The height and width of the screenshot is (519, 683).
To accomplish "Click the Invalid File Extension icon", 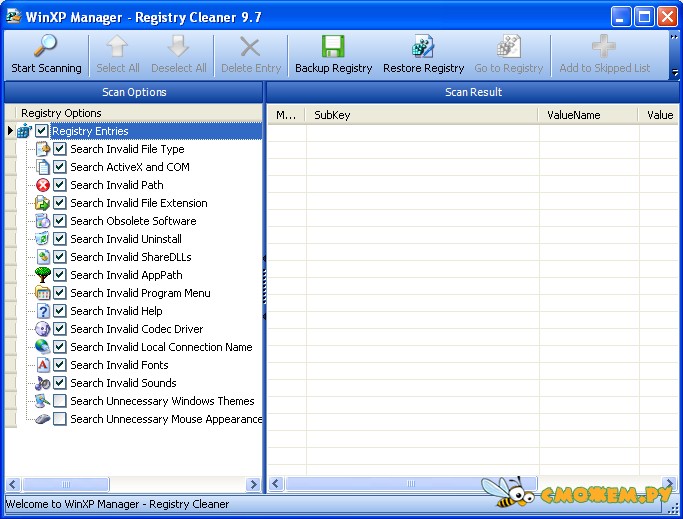I will click(43, 203).
